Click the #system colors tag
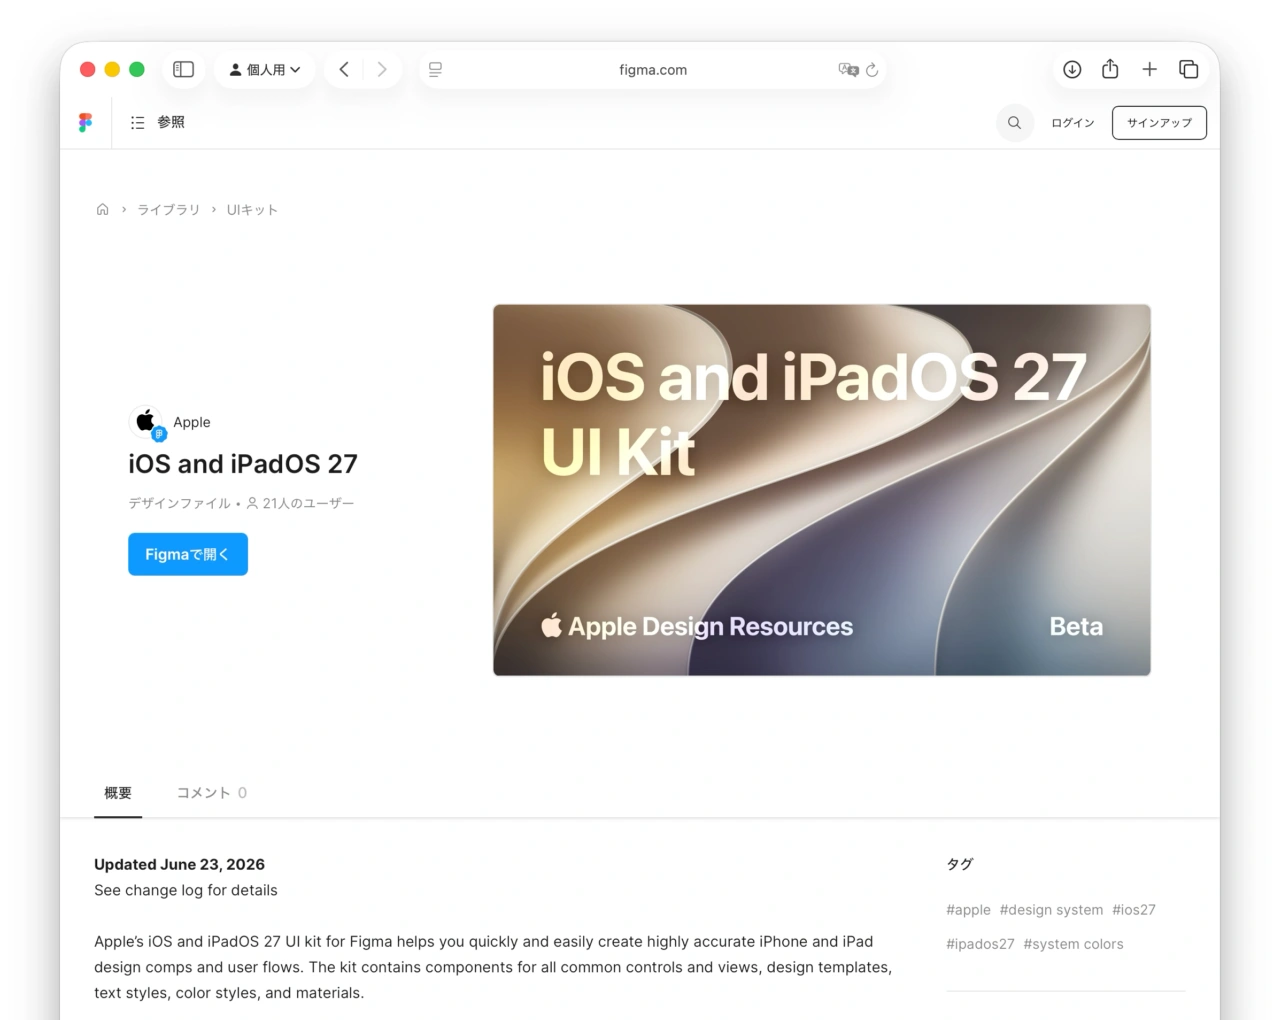This screenshot has height=1020, width=1280. [1073, 944]
